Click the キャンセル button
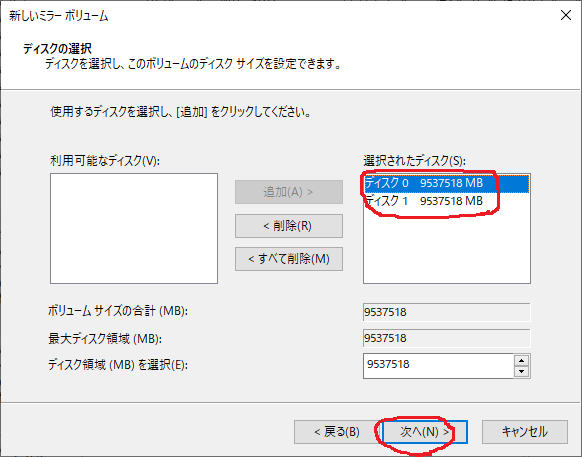Viewport: 582px width, 457px height. click(525, 432)
